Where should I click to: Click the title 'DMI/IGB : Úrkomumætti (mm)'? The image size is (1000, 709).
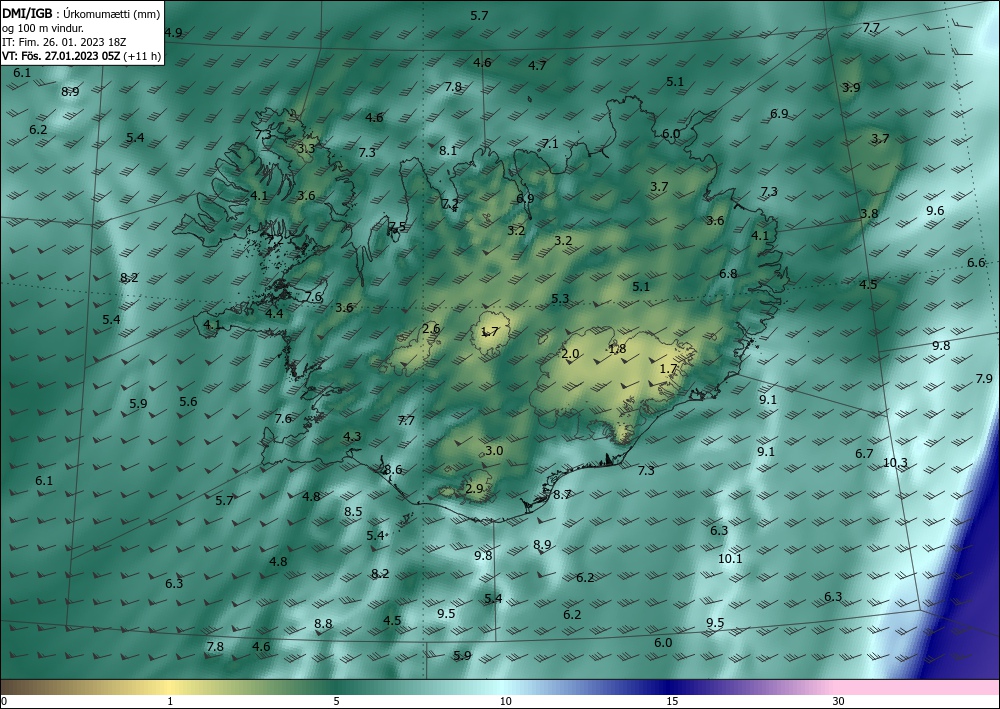[x=80, y=14]
